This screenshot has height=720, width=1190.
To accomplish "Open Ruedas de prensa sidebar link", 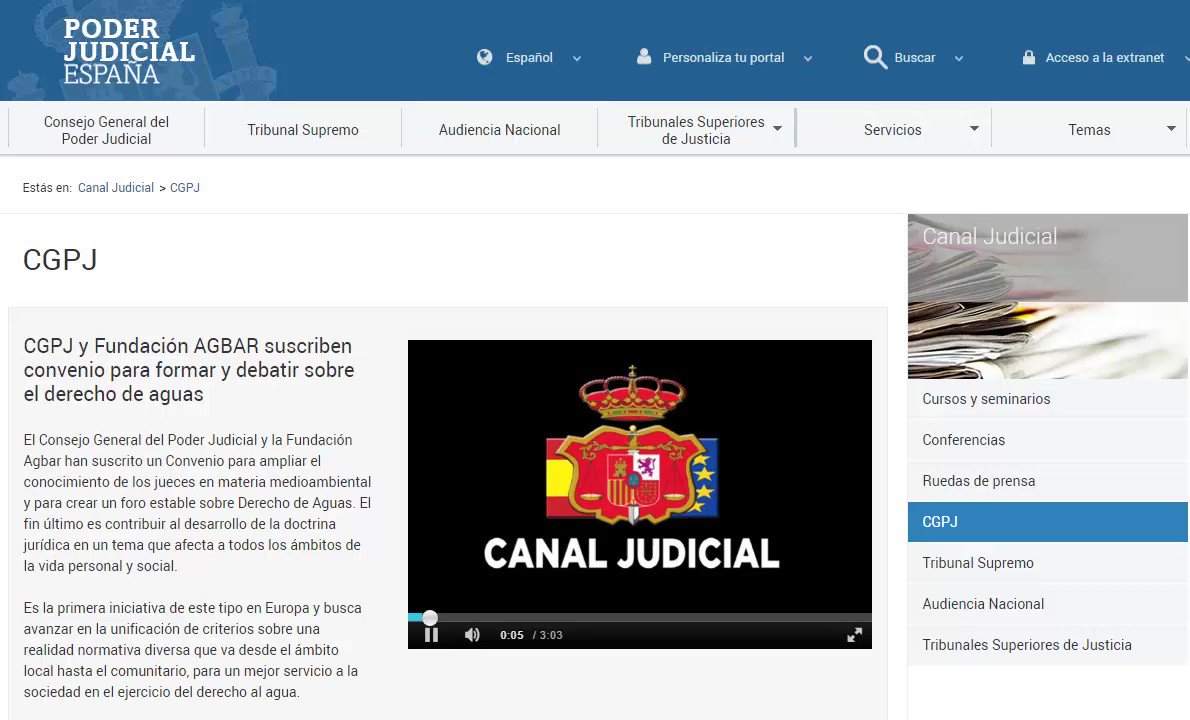I will (1047, 481).
